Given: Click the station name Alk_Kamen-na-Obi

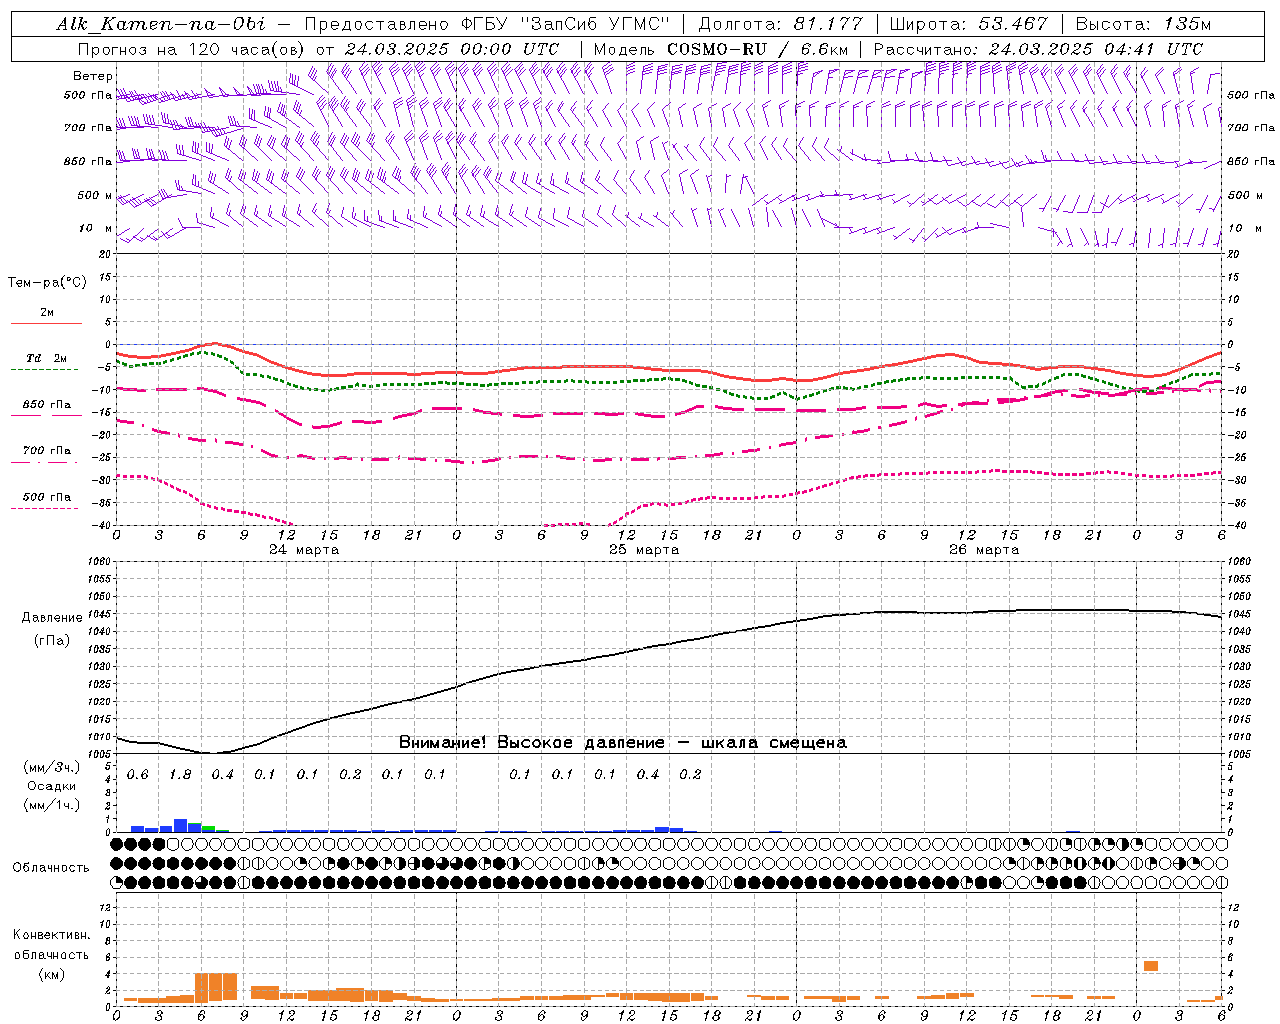Looking at the screenshot, I should point(160,24).
